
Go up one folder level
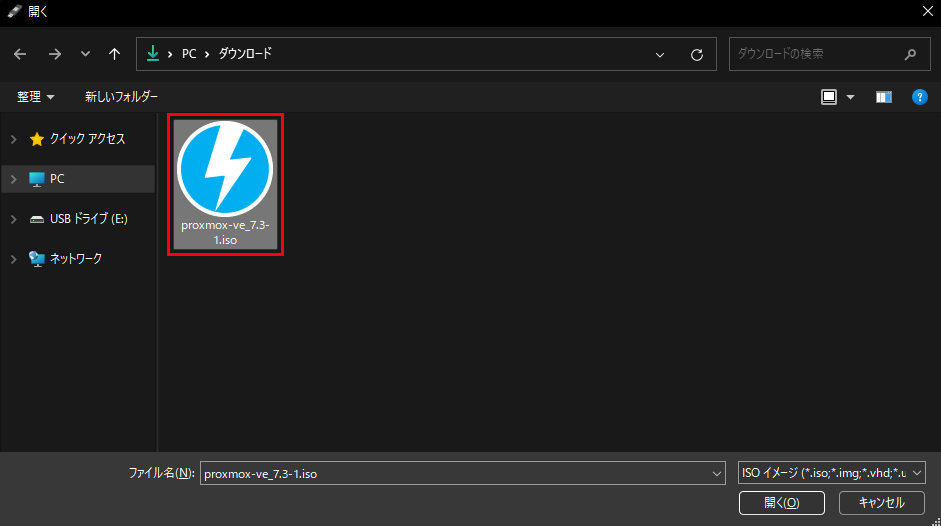tap(114, 54)
